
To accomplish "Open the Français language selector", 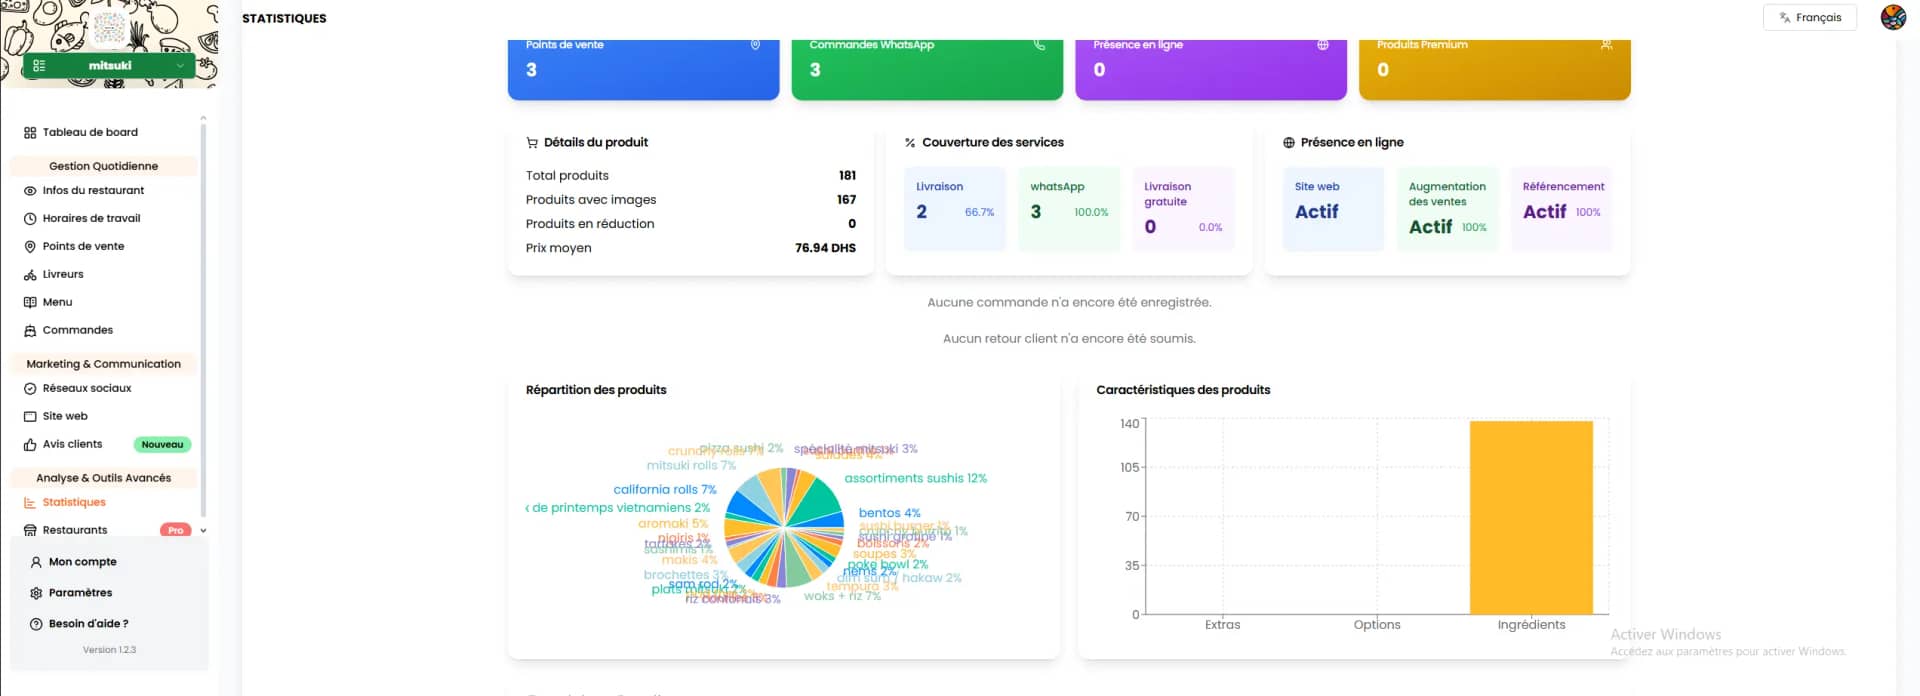I will [x=1809, y=18].
